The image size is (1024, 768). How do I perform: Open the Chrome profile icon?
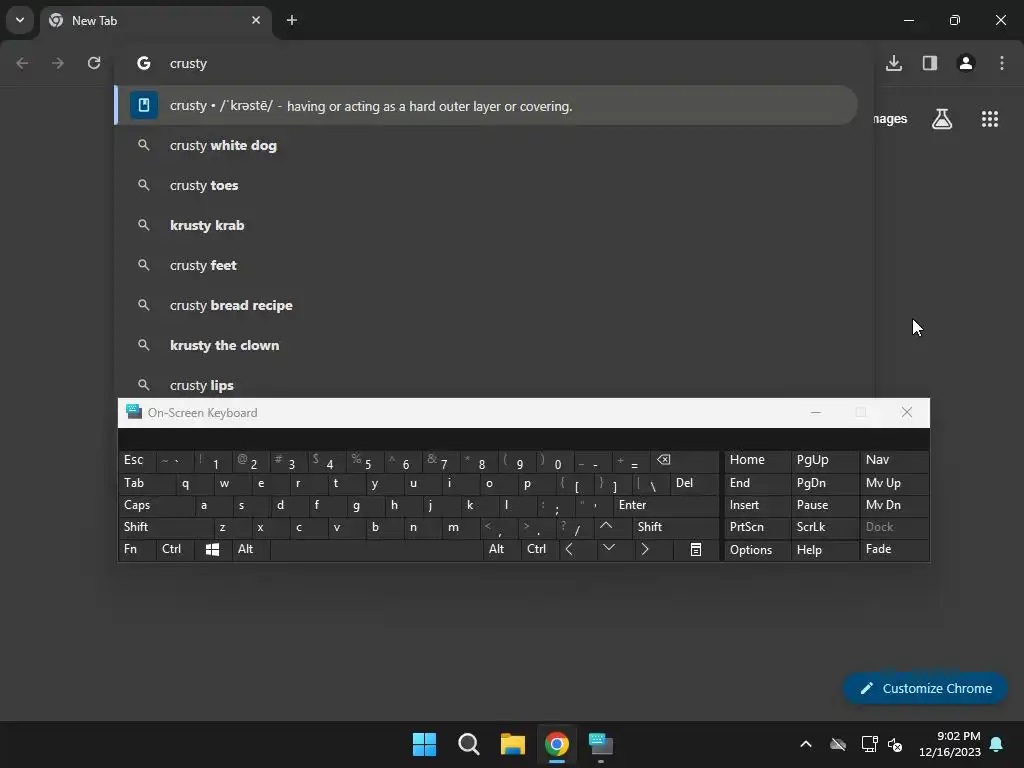966,63
